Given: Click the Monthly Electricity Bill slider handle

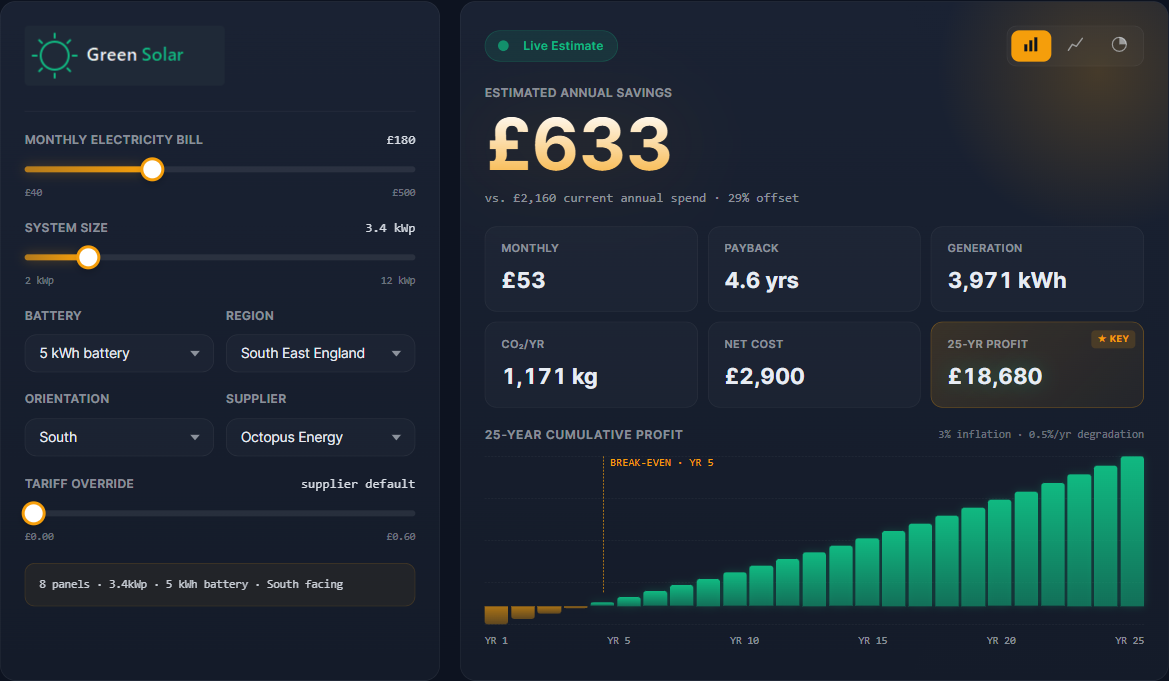Looking at the screenshot, I should [152, 169].
